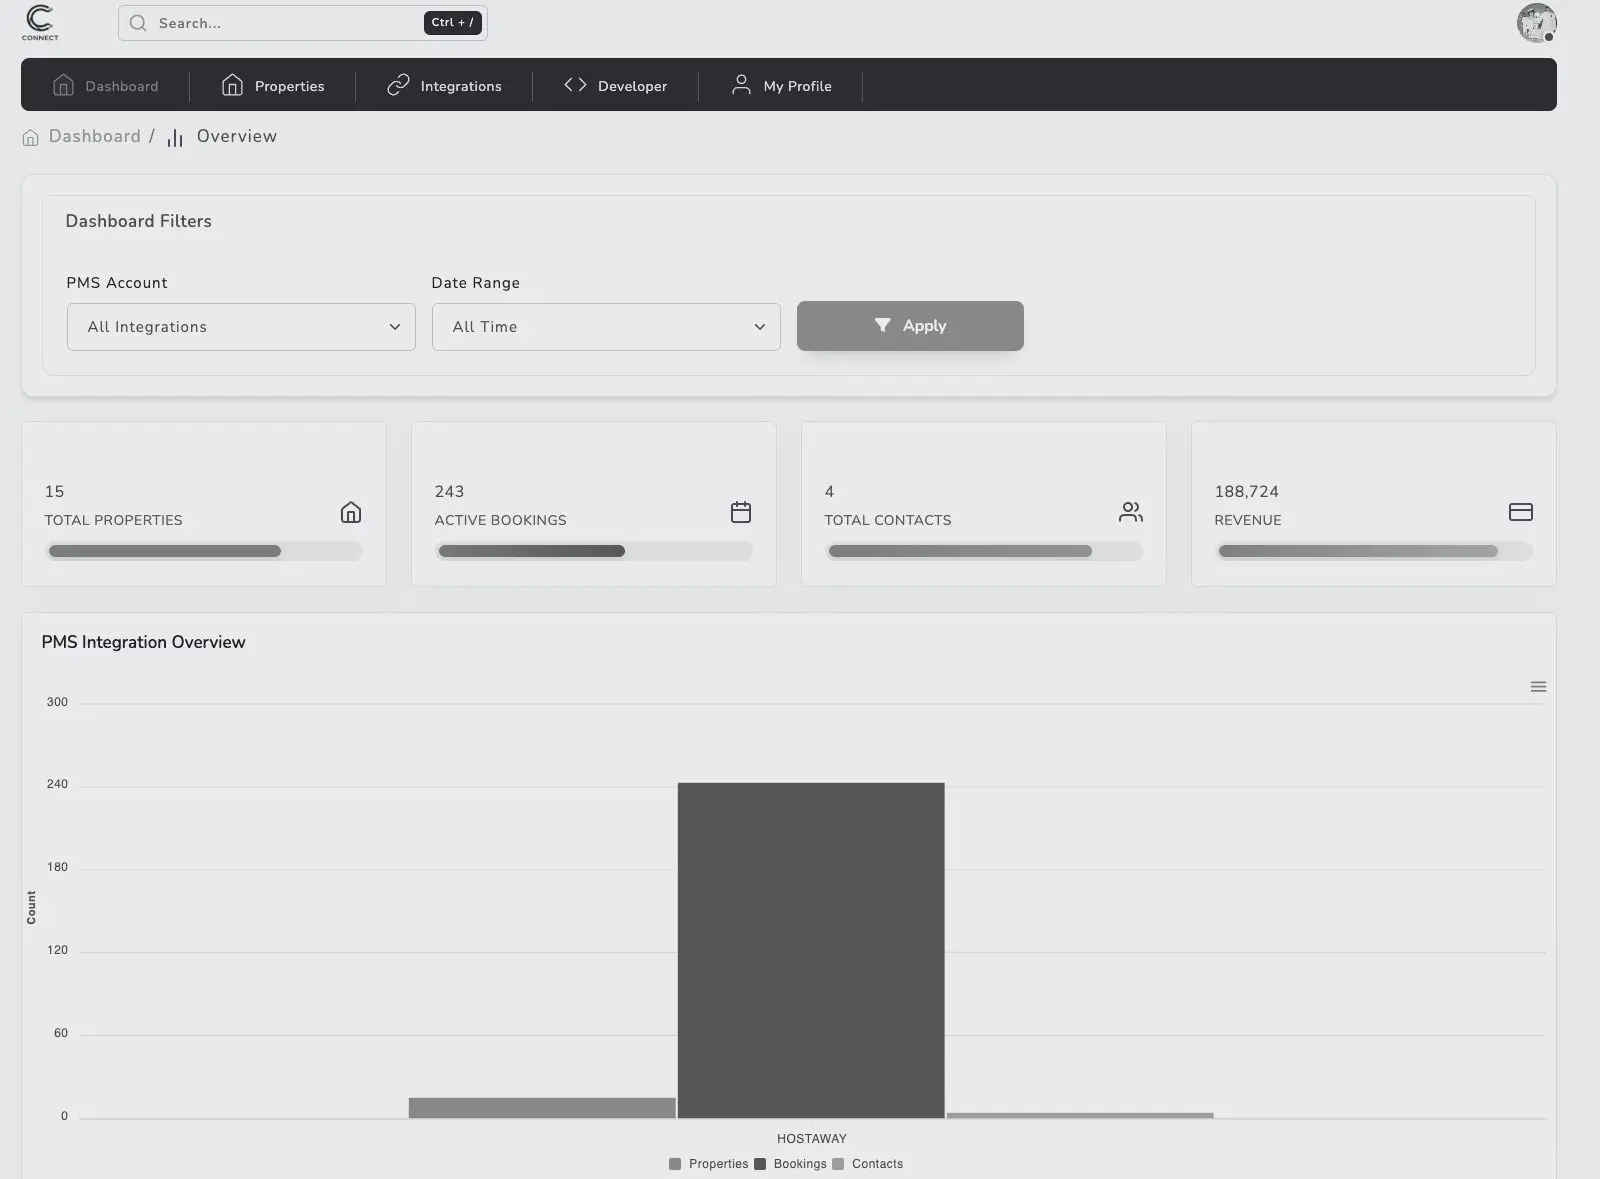The width and height of the screenshot is (1600, 1179).
Task: Open the Date Range dropdown
Action: 606,327
